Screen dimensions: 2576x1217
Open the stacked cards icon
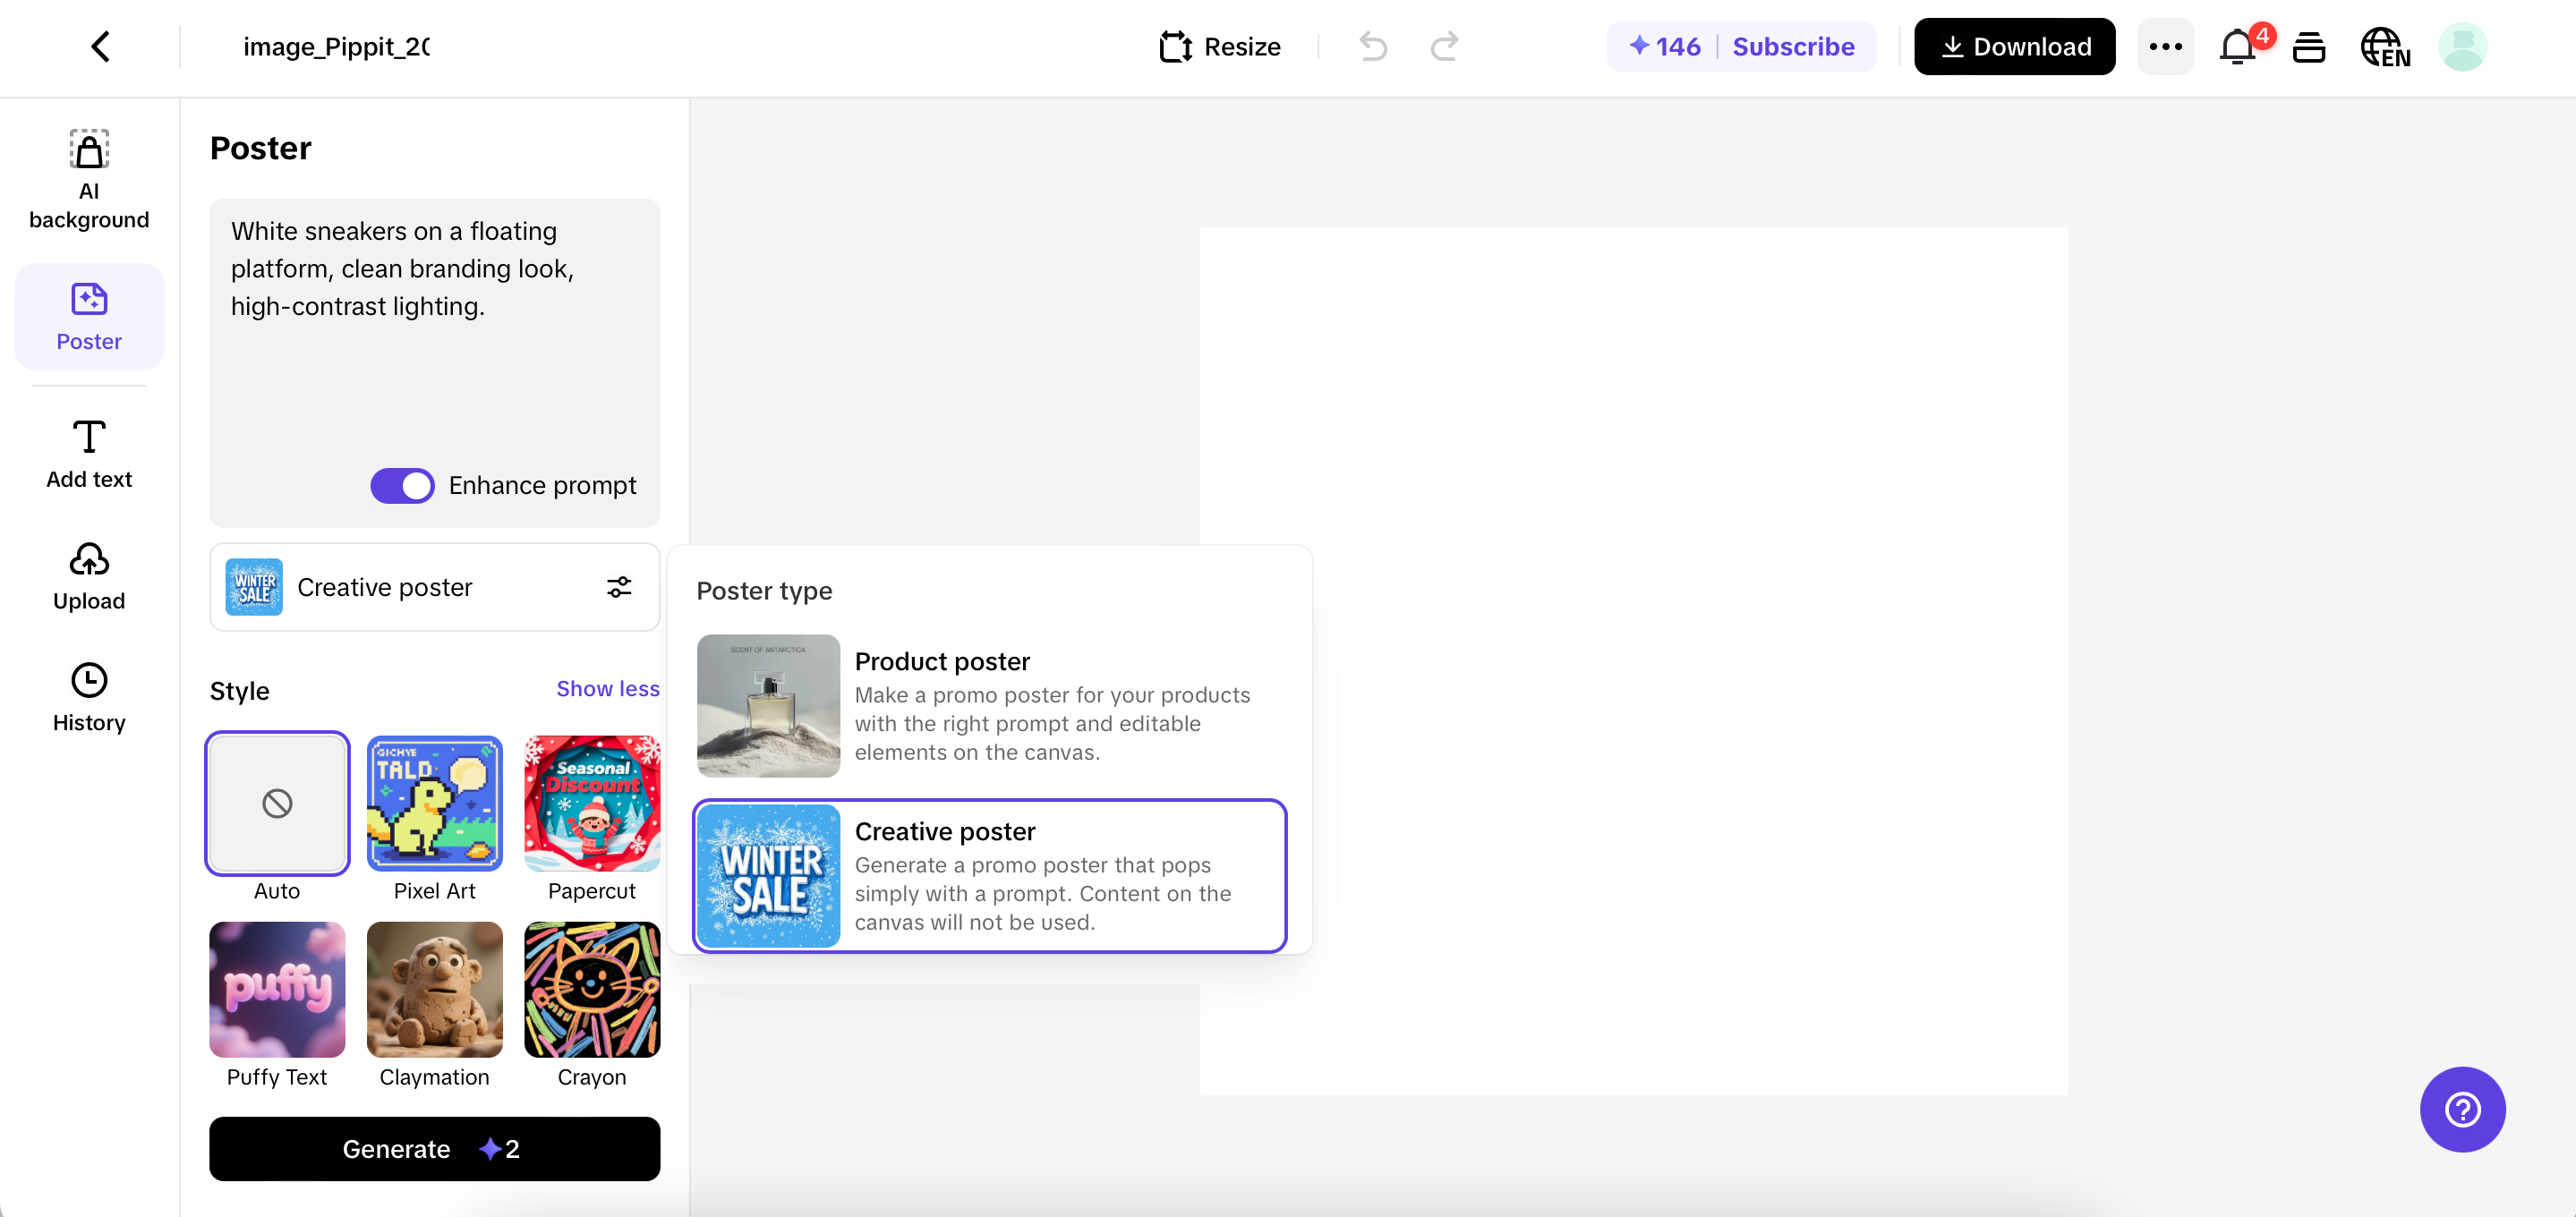2308,46
